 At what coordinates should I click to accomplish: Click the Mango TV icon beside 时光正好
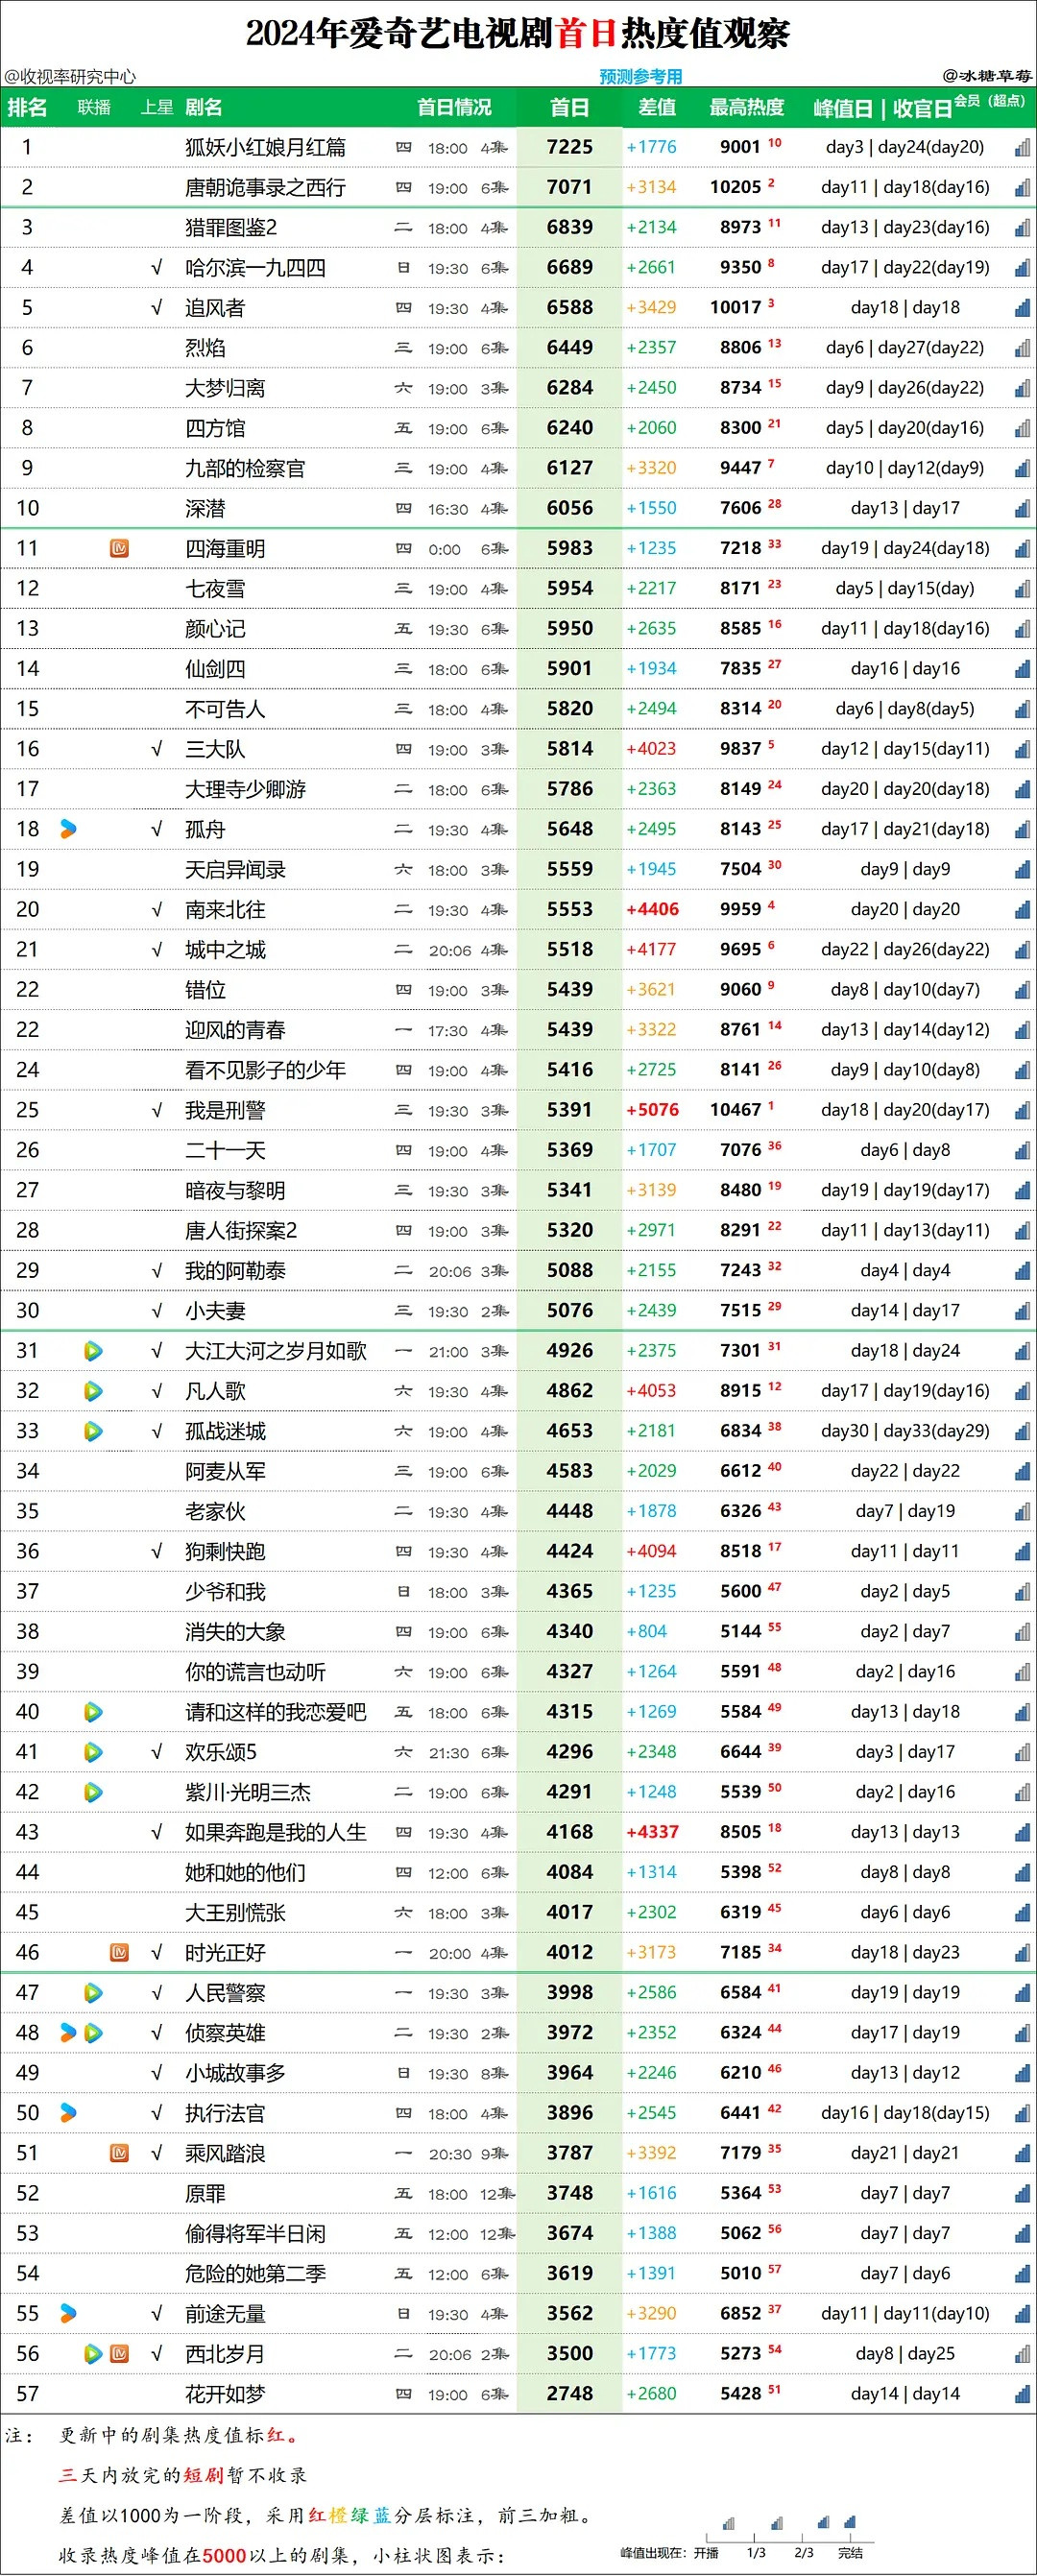pos(119,1953)
